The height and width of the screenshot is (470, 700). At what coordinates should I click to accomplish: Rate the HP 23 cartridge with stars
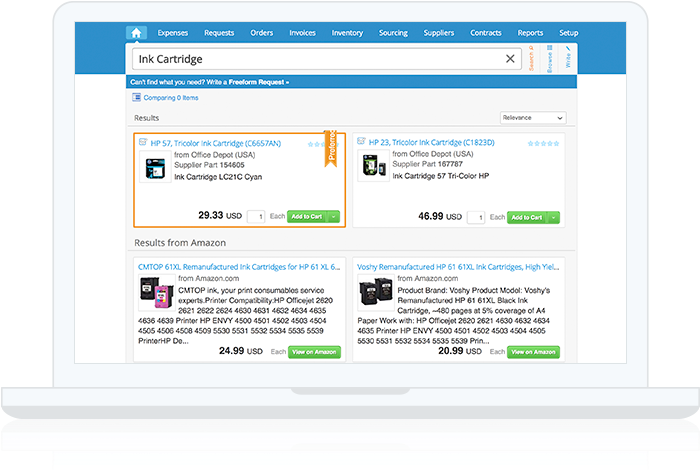[x=543, y=143]
